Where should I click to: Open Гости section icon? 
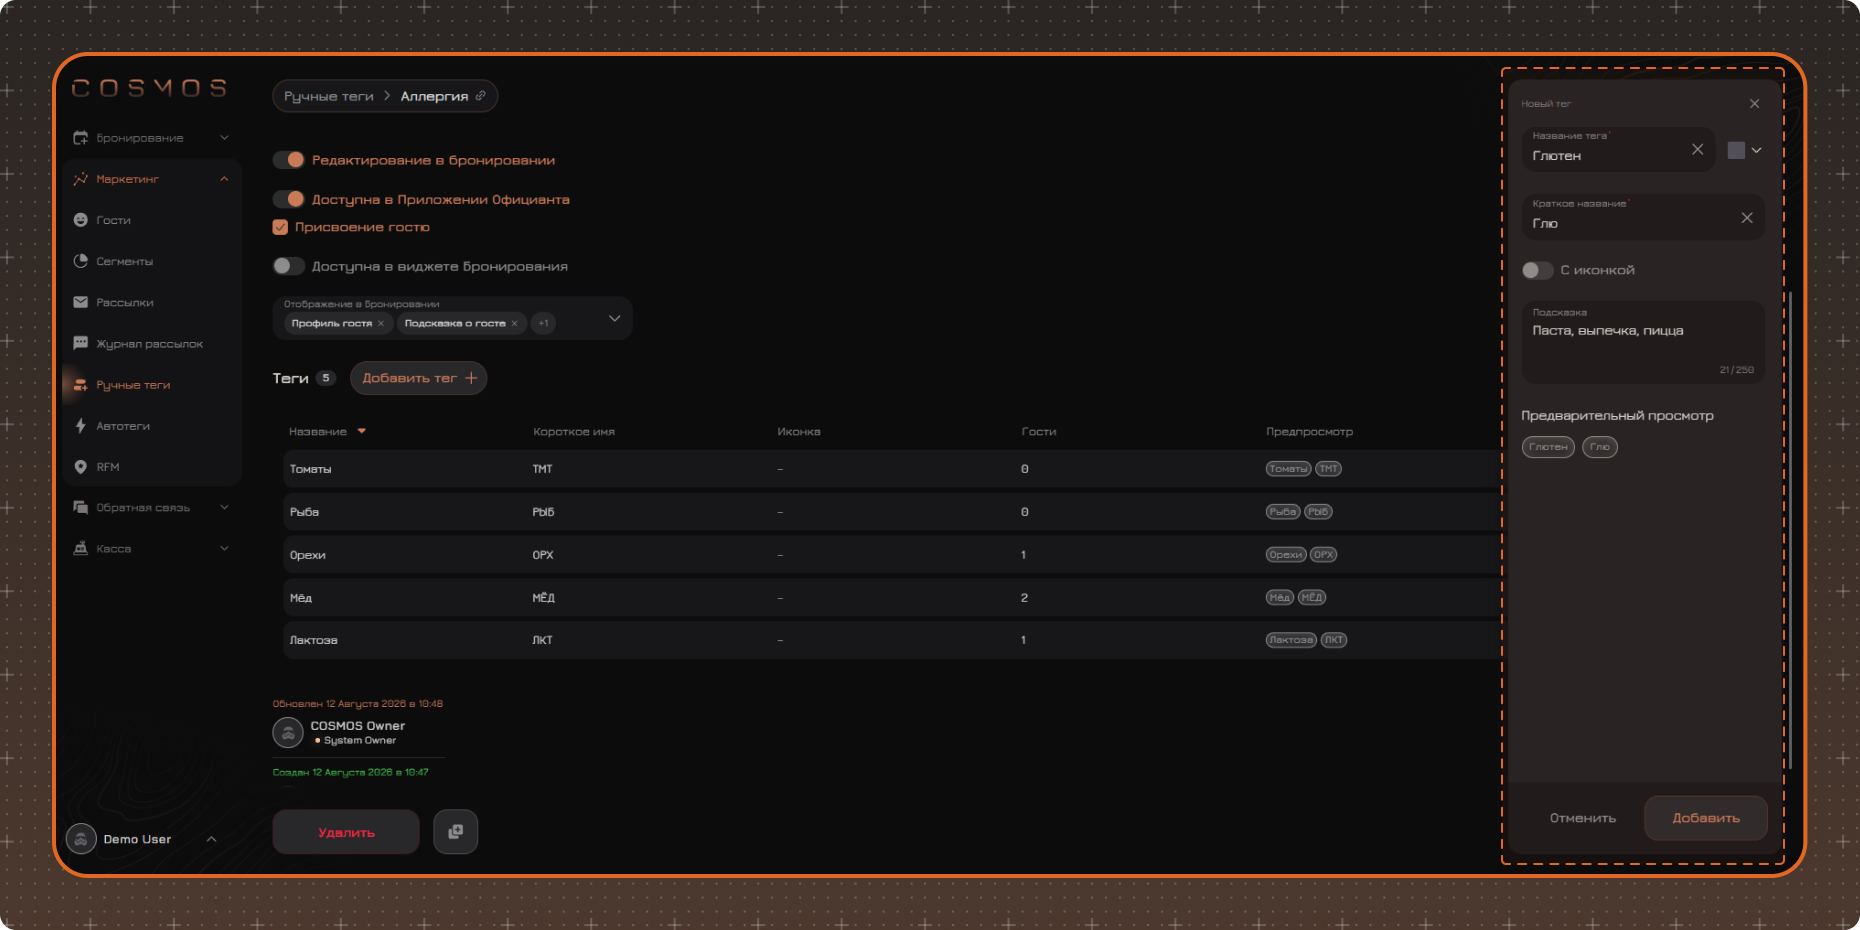pyautogui.click(x=81, y=220)
